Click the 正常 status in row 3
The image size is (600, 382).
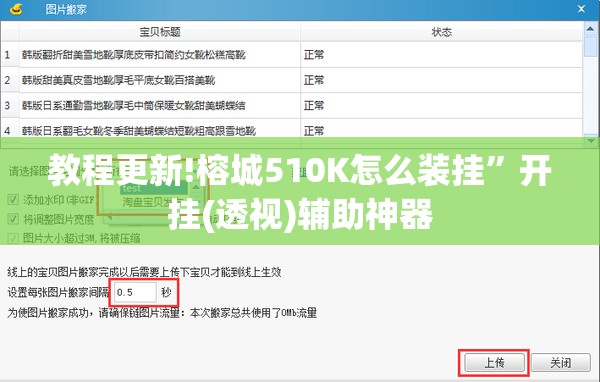pos(314,105)
